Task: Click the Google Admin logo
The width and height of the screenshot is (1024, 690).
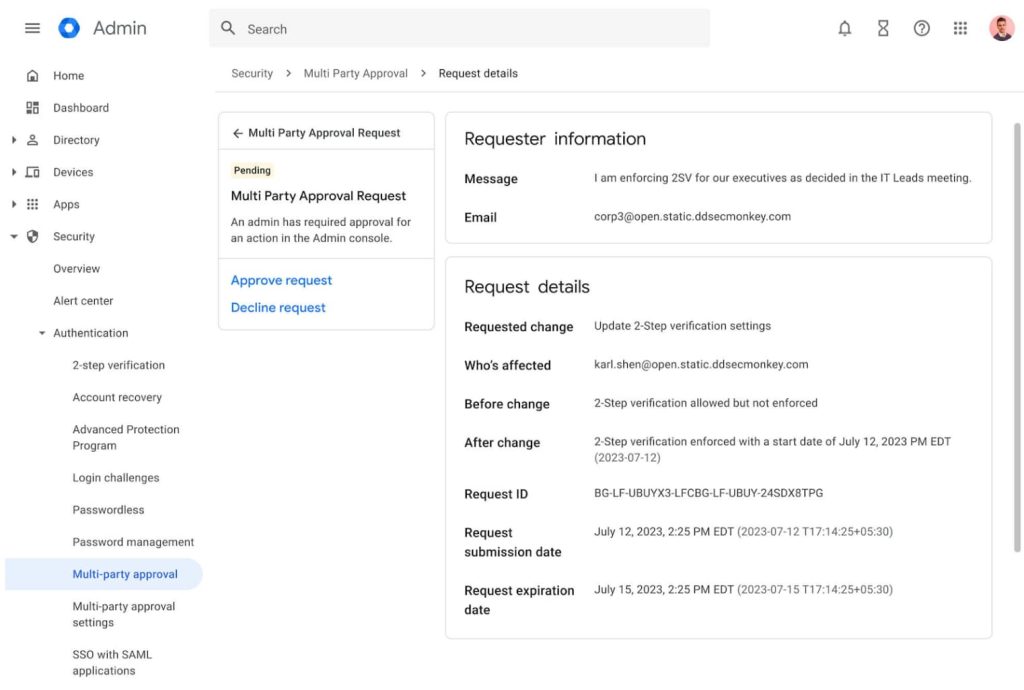Action: (69, 28)
